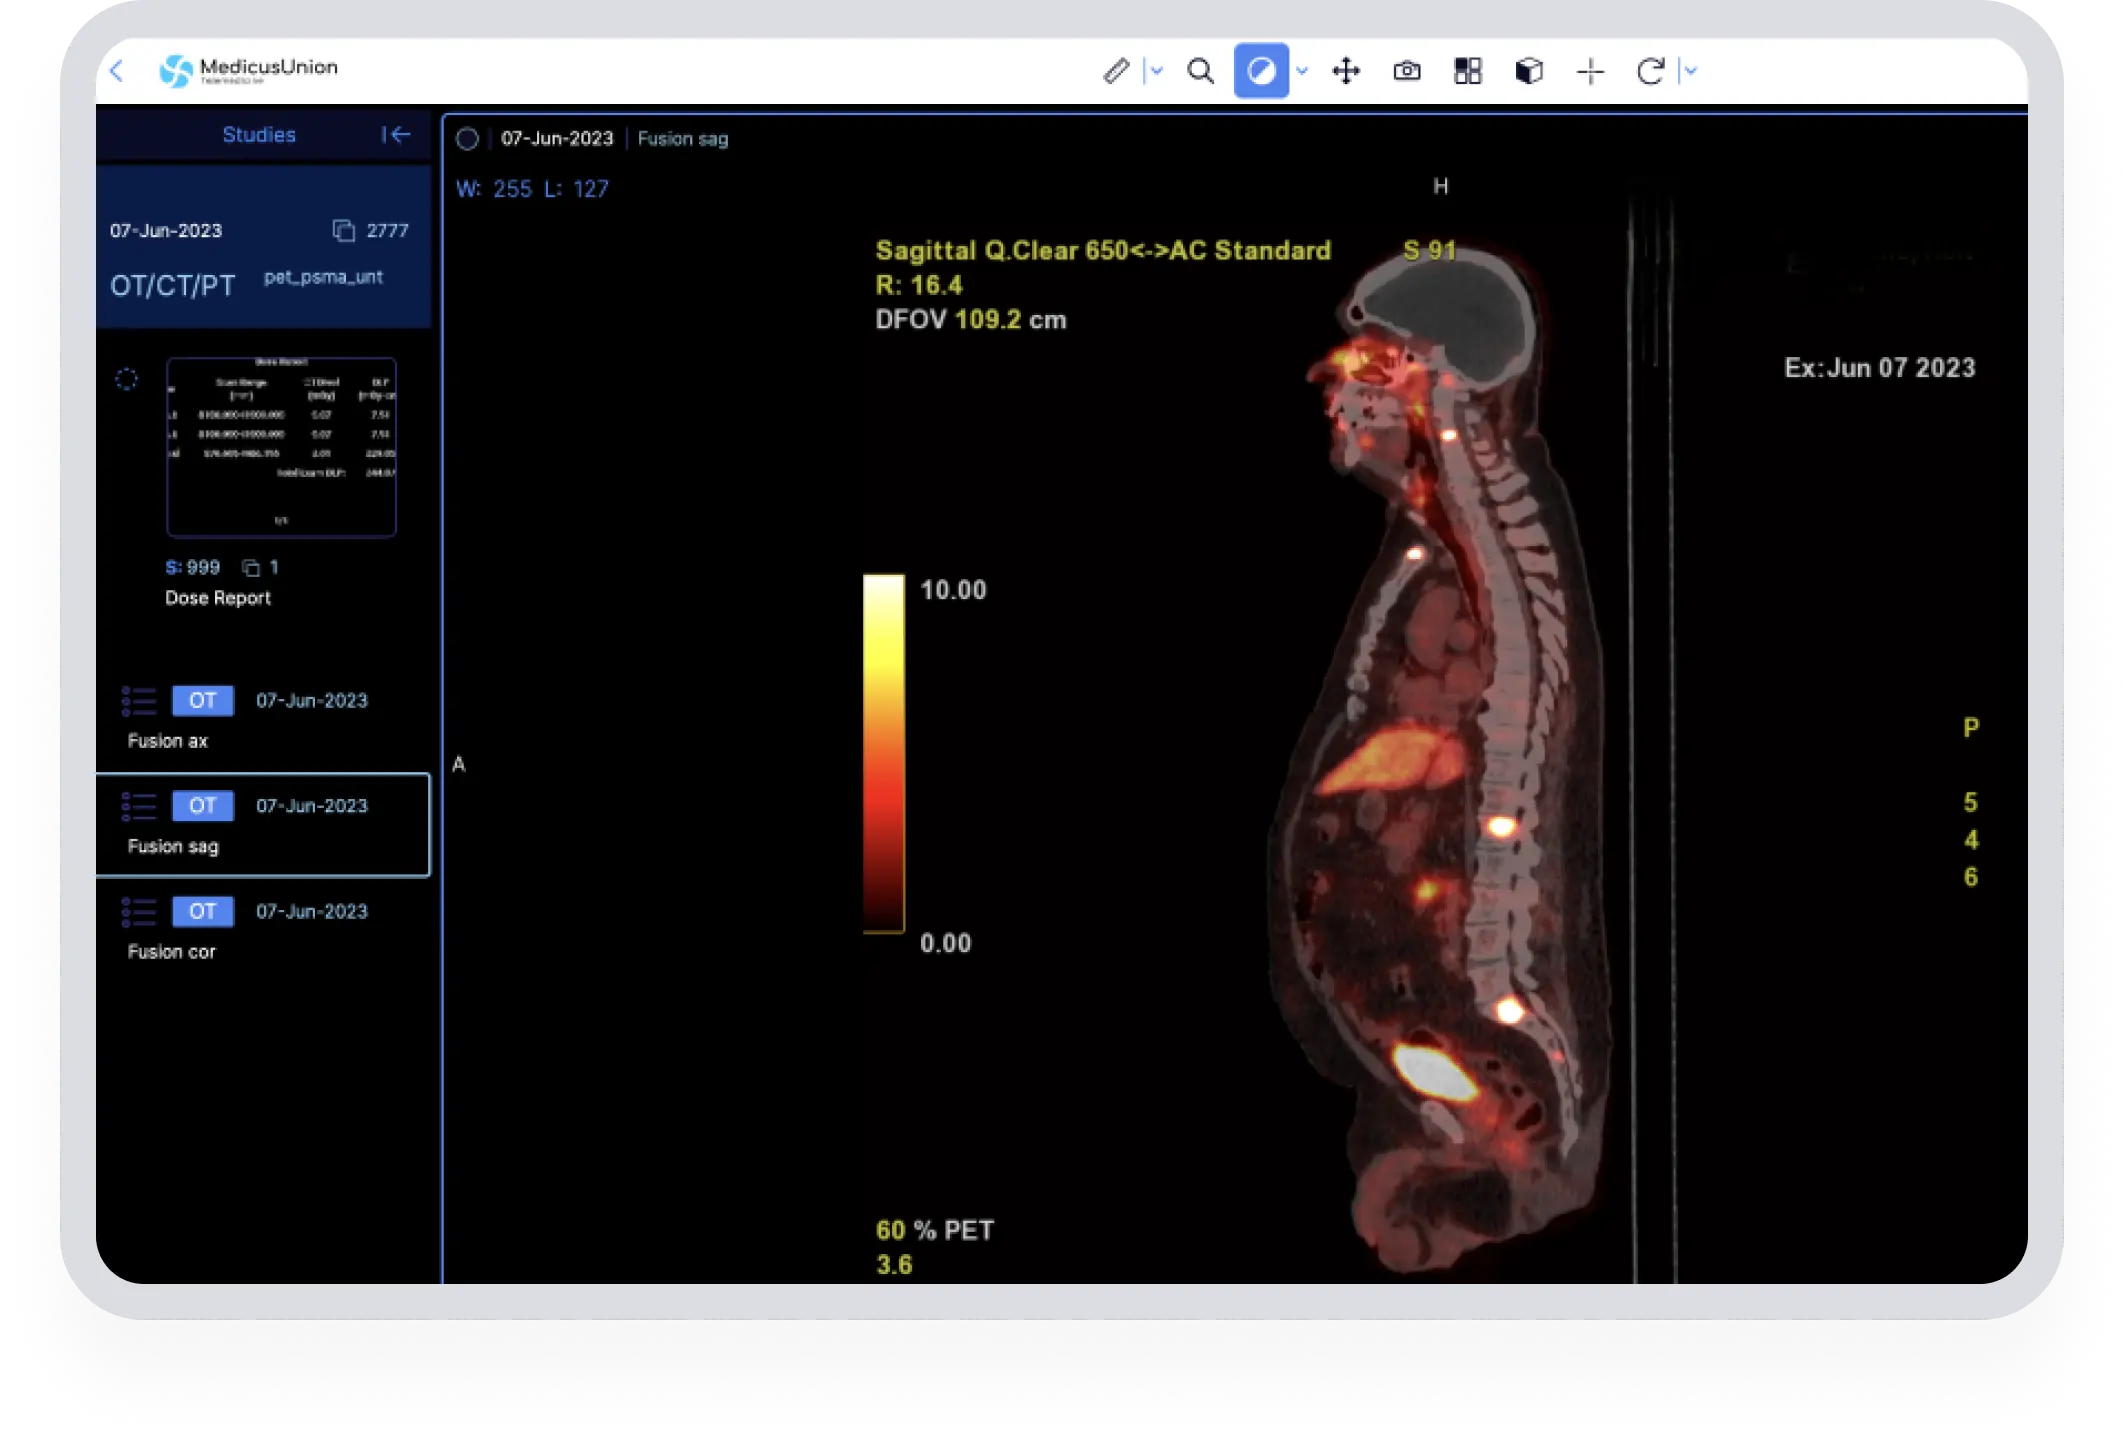Collapse the Studies side panel
This screenshot has height=1440, width=2124.
(396, 134)
